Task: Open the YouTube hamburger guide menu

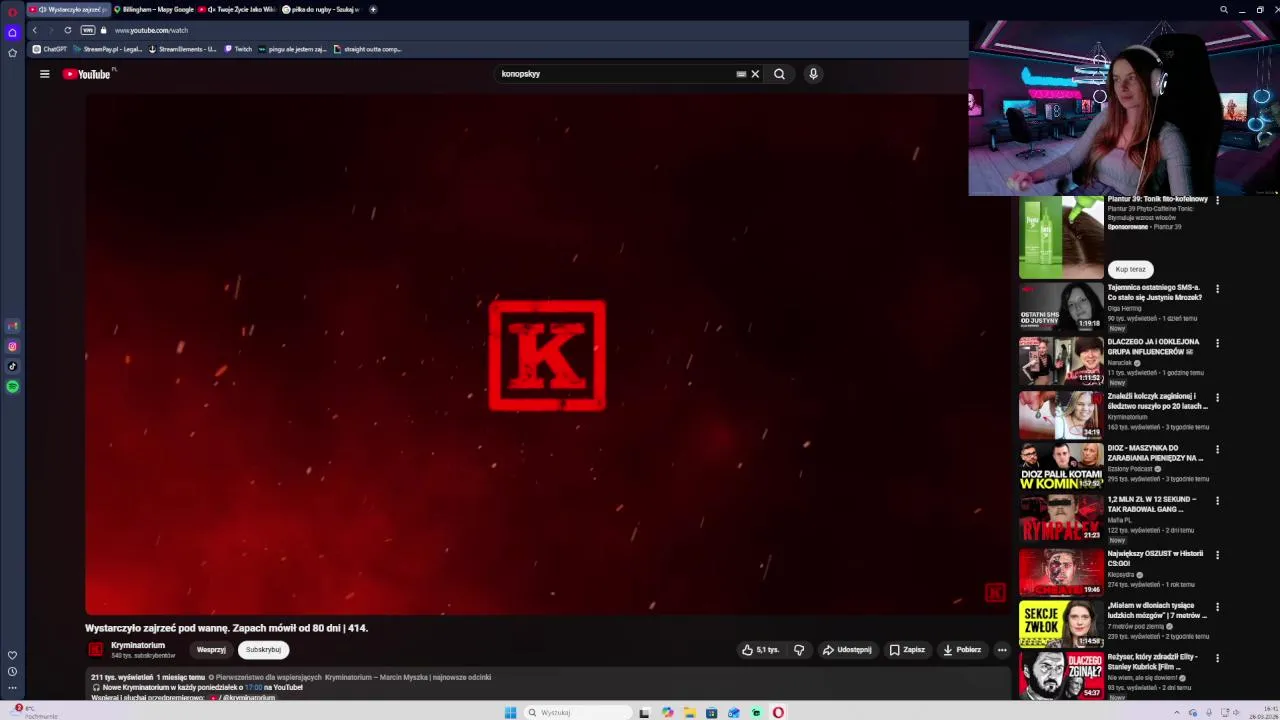Action: tap(44, 74)
